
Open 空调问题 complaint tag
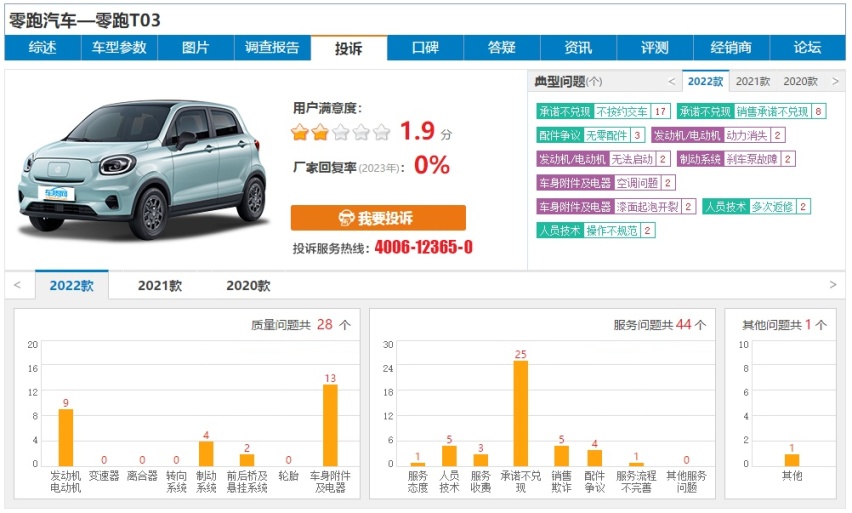pos(606,183)
